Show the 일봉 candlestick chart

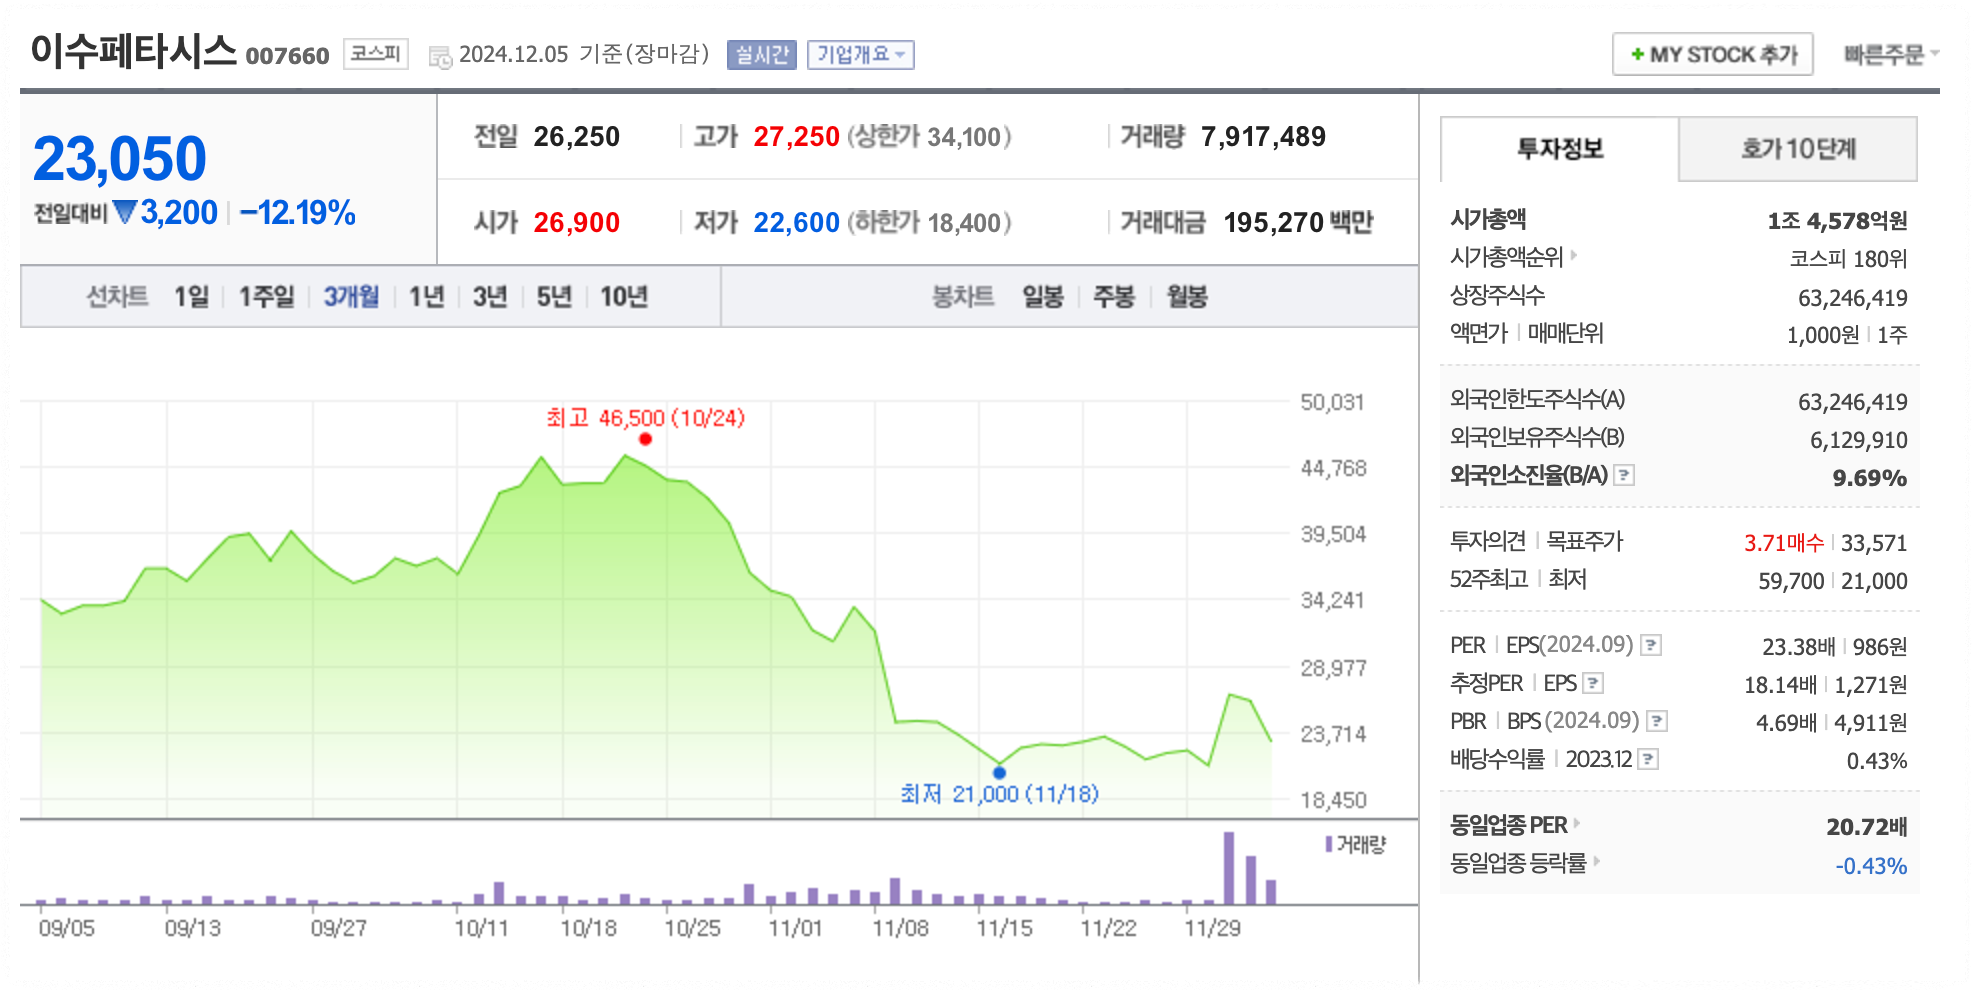tap(1043, 296)
